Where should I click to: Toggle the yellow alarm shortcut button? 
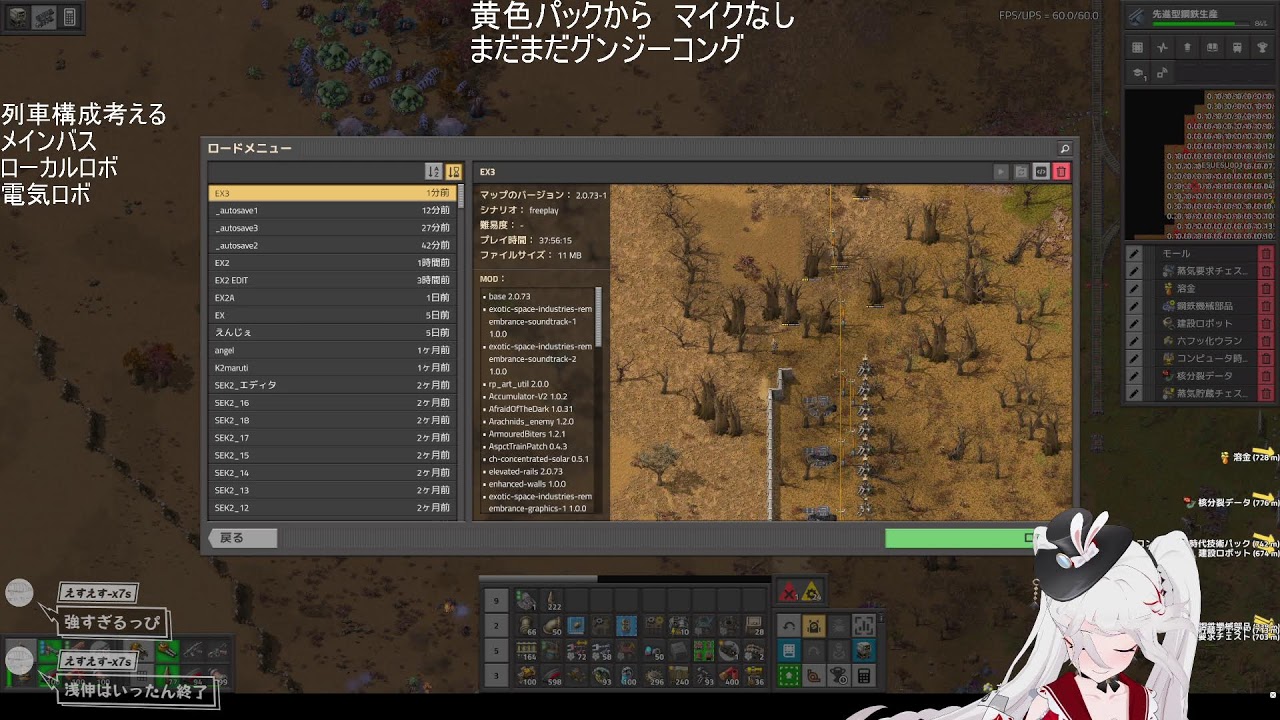click(814, 626)
